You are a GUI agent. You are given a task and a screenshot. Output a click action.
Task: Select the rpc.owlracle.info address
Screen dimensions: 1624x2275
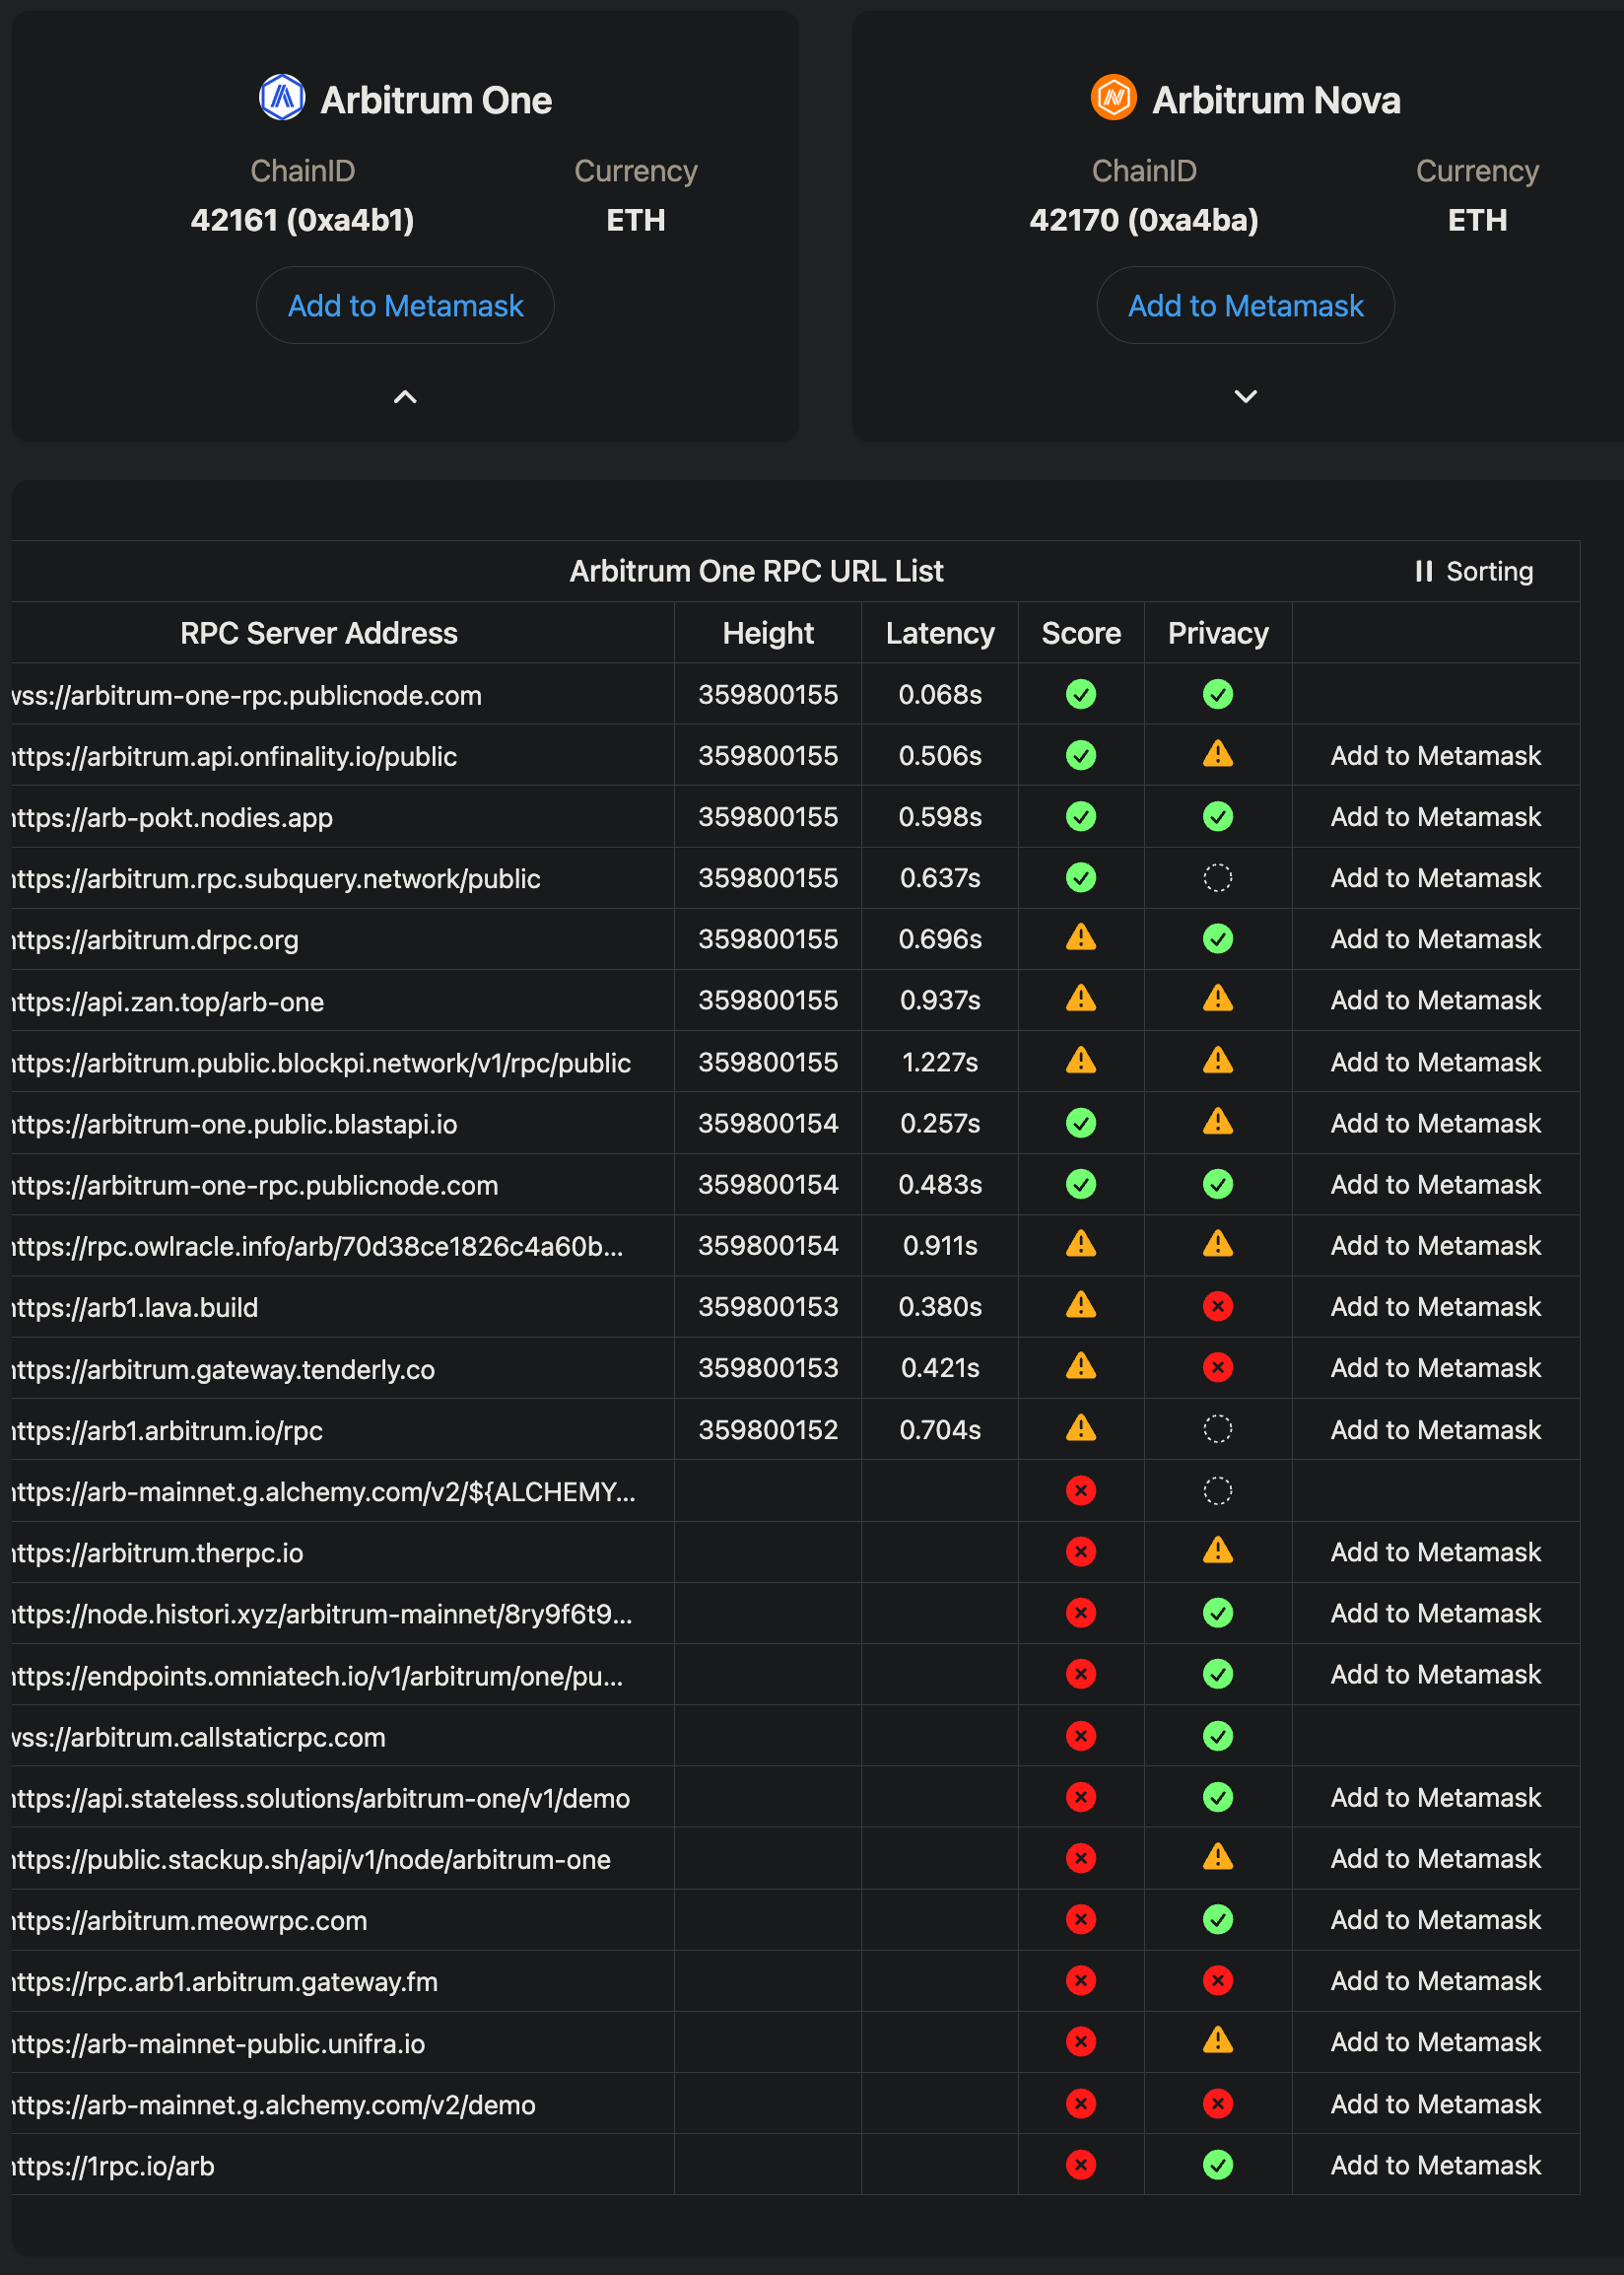pos(318,1246)
